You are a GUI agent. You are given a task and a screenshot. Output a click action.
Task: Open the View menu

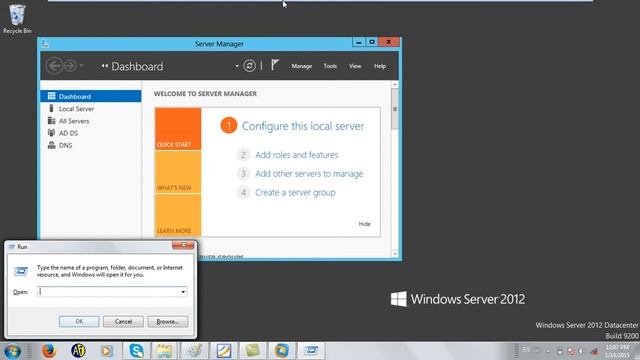click(355, 66)
